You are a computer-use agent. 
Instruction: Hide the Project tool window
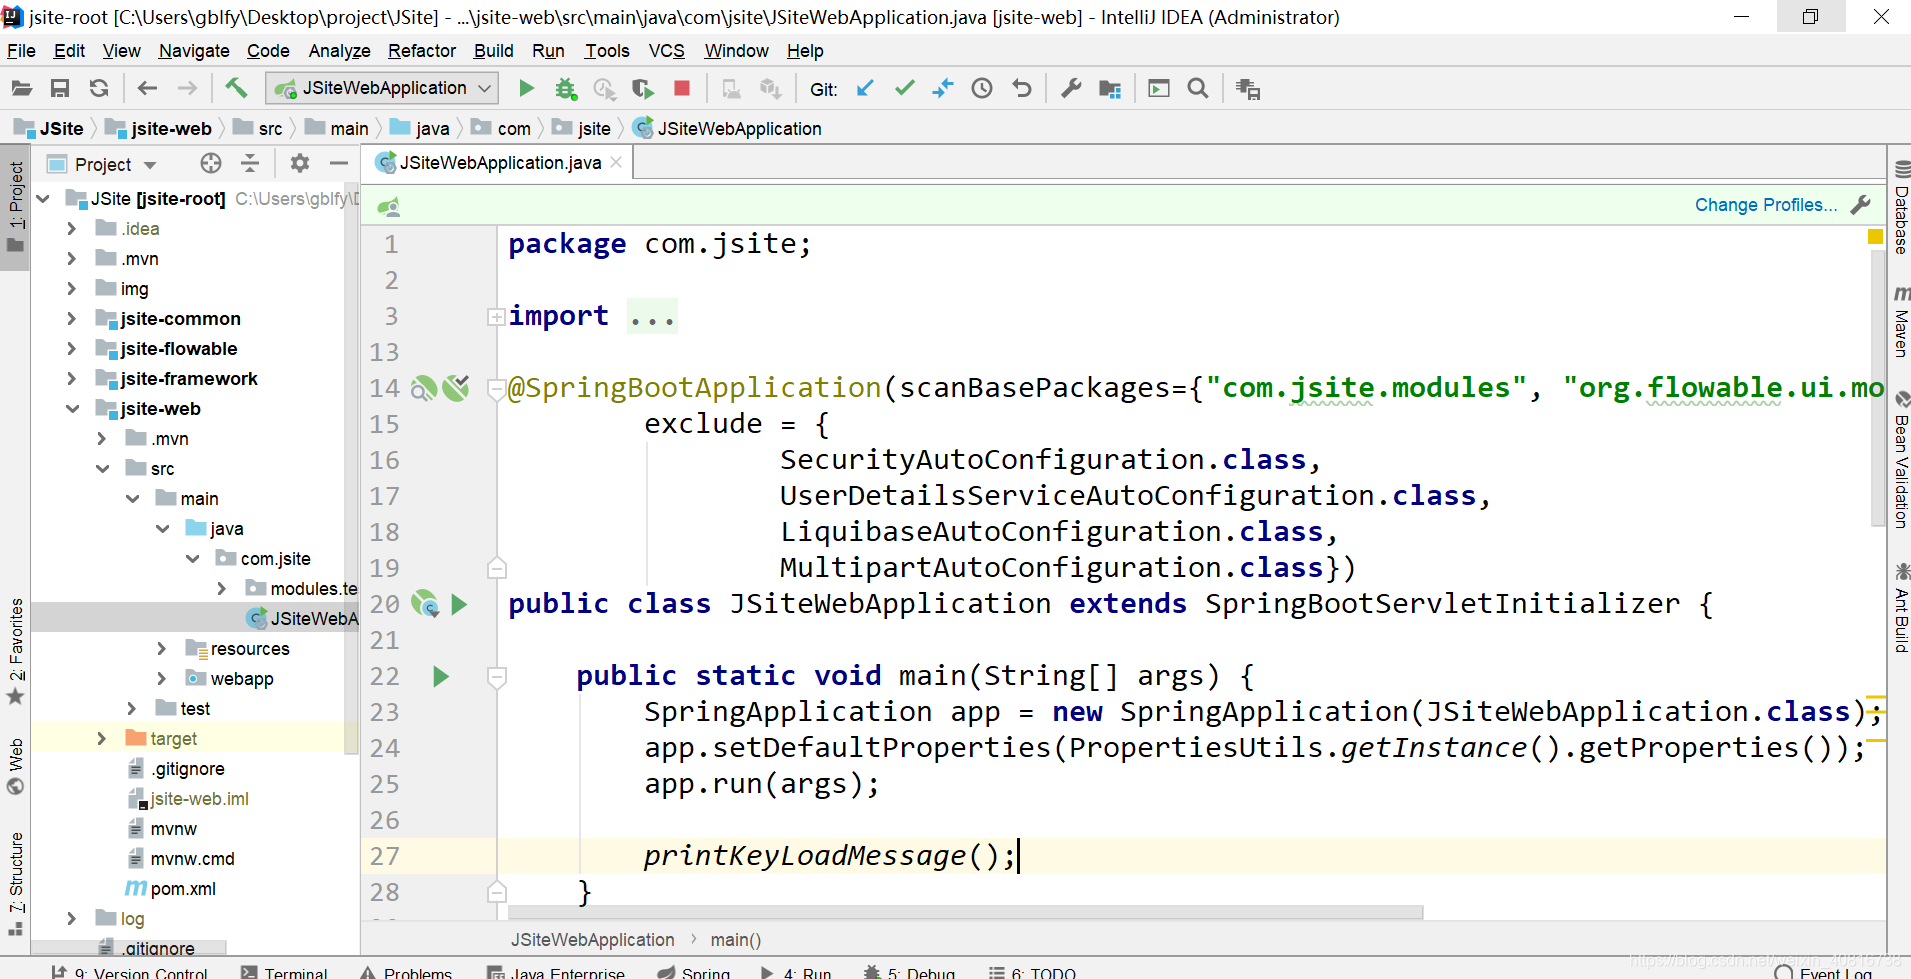point(339,163)
